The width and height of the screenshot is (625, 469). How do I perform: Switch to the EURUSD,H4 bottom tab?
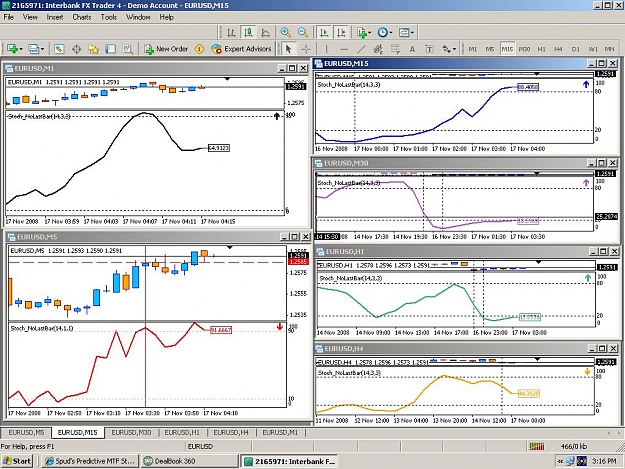(x=231, y=433)
